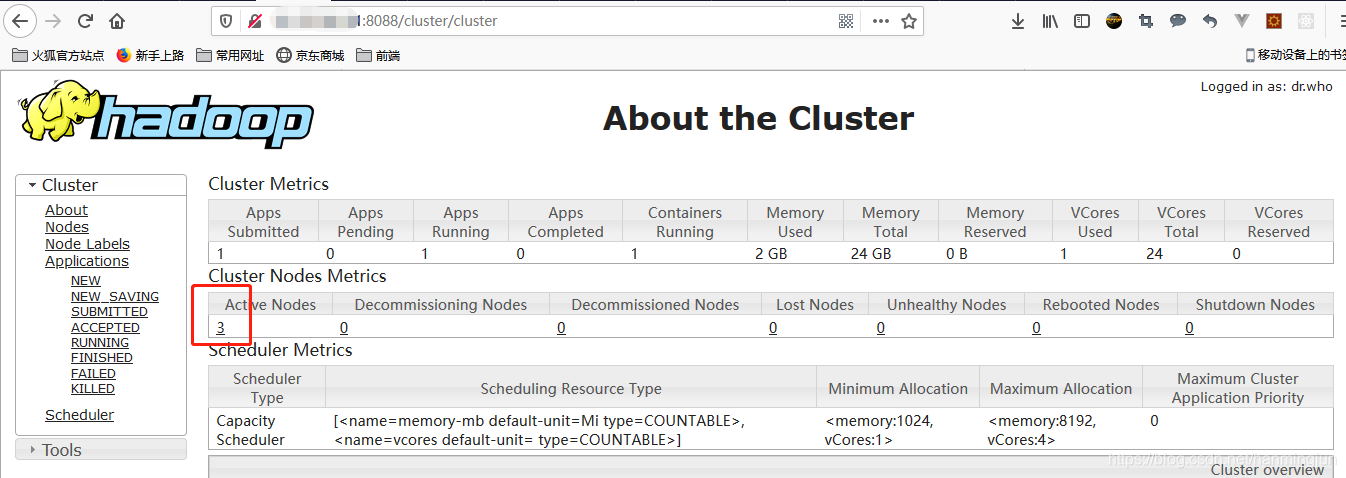Open the library bookshelf icon

point(1050,21)
